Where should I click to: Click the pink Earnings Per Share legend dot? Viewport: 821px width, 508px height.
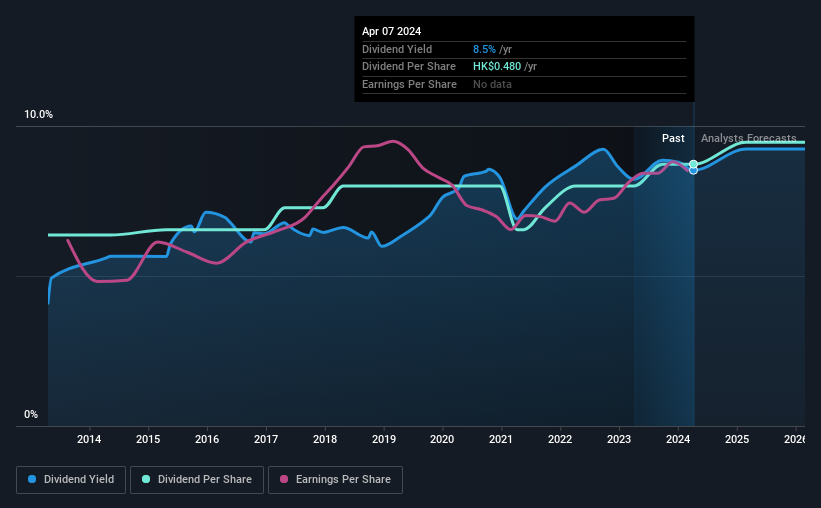pos(284,479)
